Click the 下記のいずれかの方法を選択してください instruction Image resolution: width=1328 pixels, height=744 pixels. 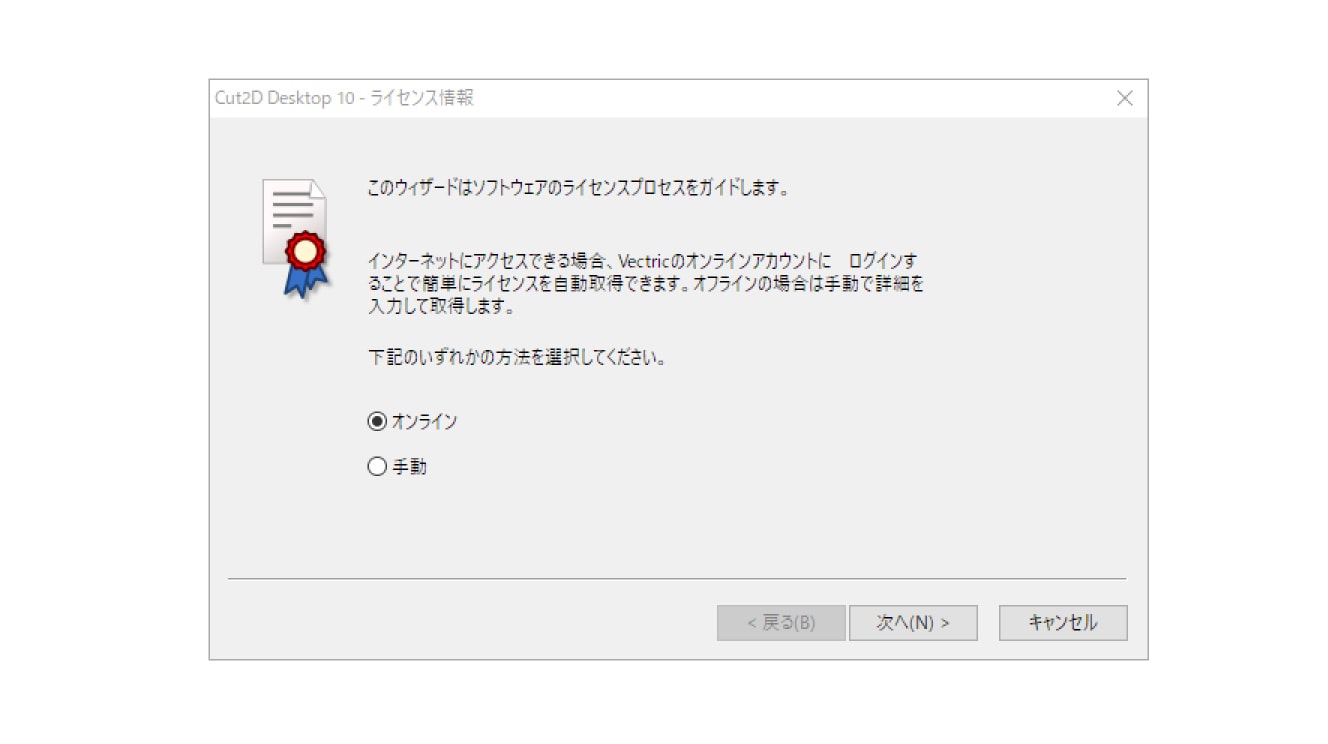[517, 357]
